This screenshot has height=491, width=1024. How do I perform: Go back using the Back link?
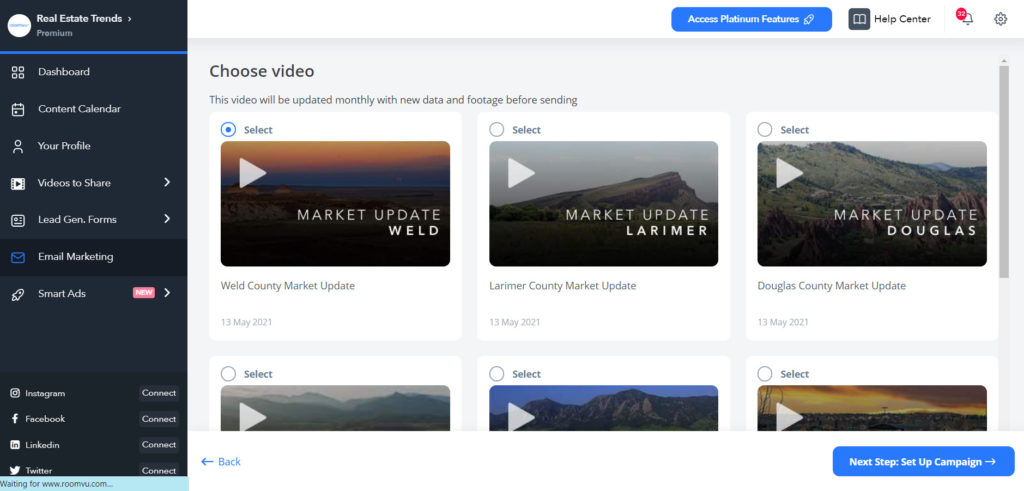(x=221, y=462)
